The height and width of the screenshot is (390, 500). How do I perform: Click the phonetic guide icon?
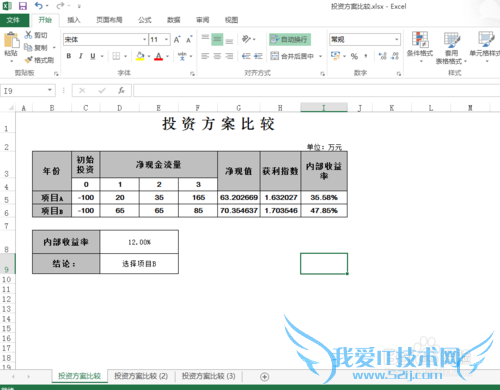point(182,56)
